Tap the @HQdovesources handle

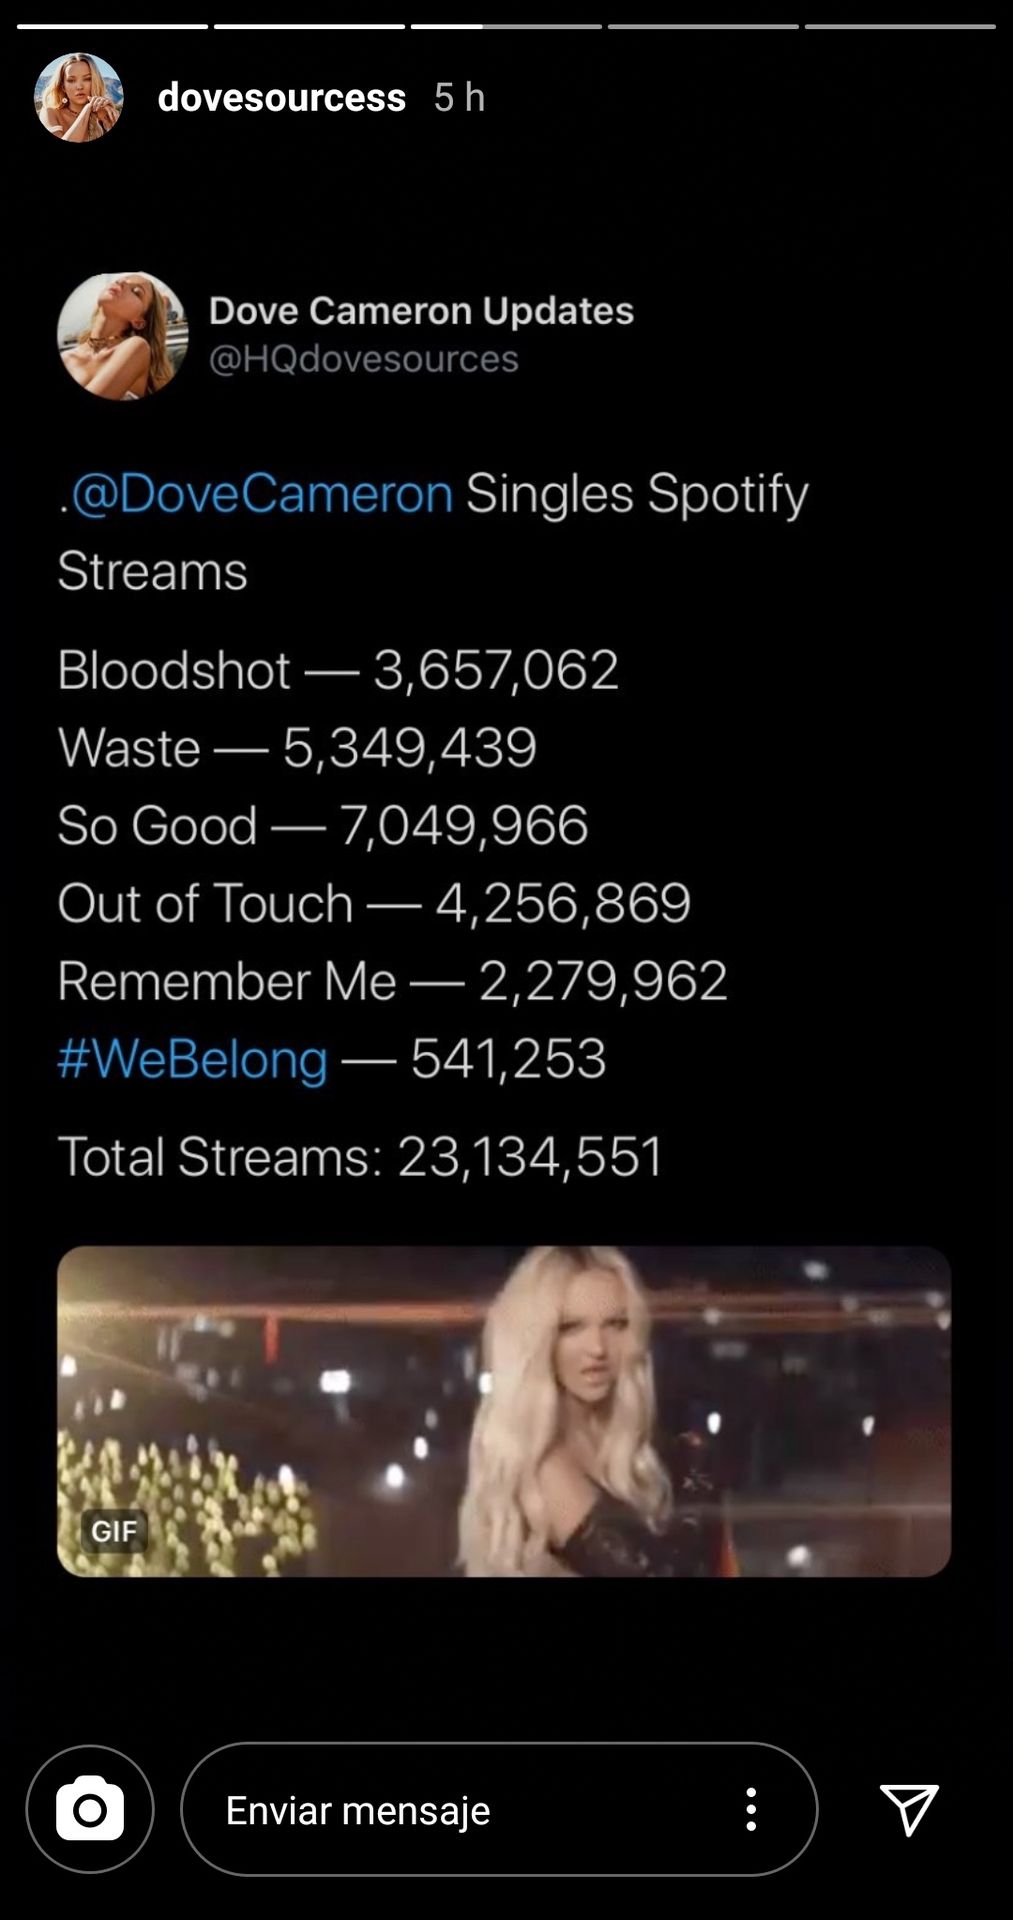pyautogui.click(x=363, y=359)
